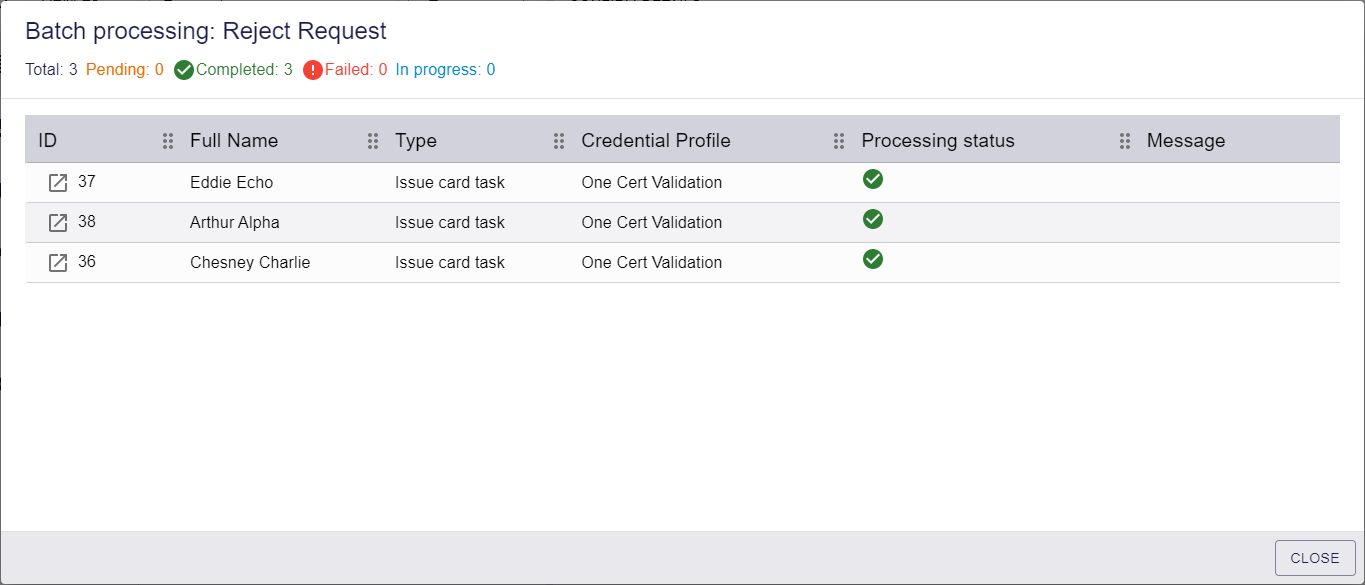This screenshot has height=585, width=1365.
Task: Grab the column handle after Type header
Action: pos(559,141)
